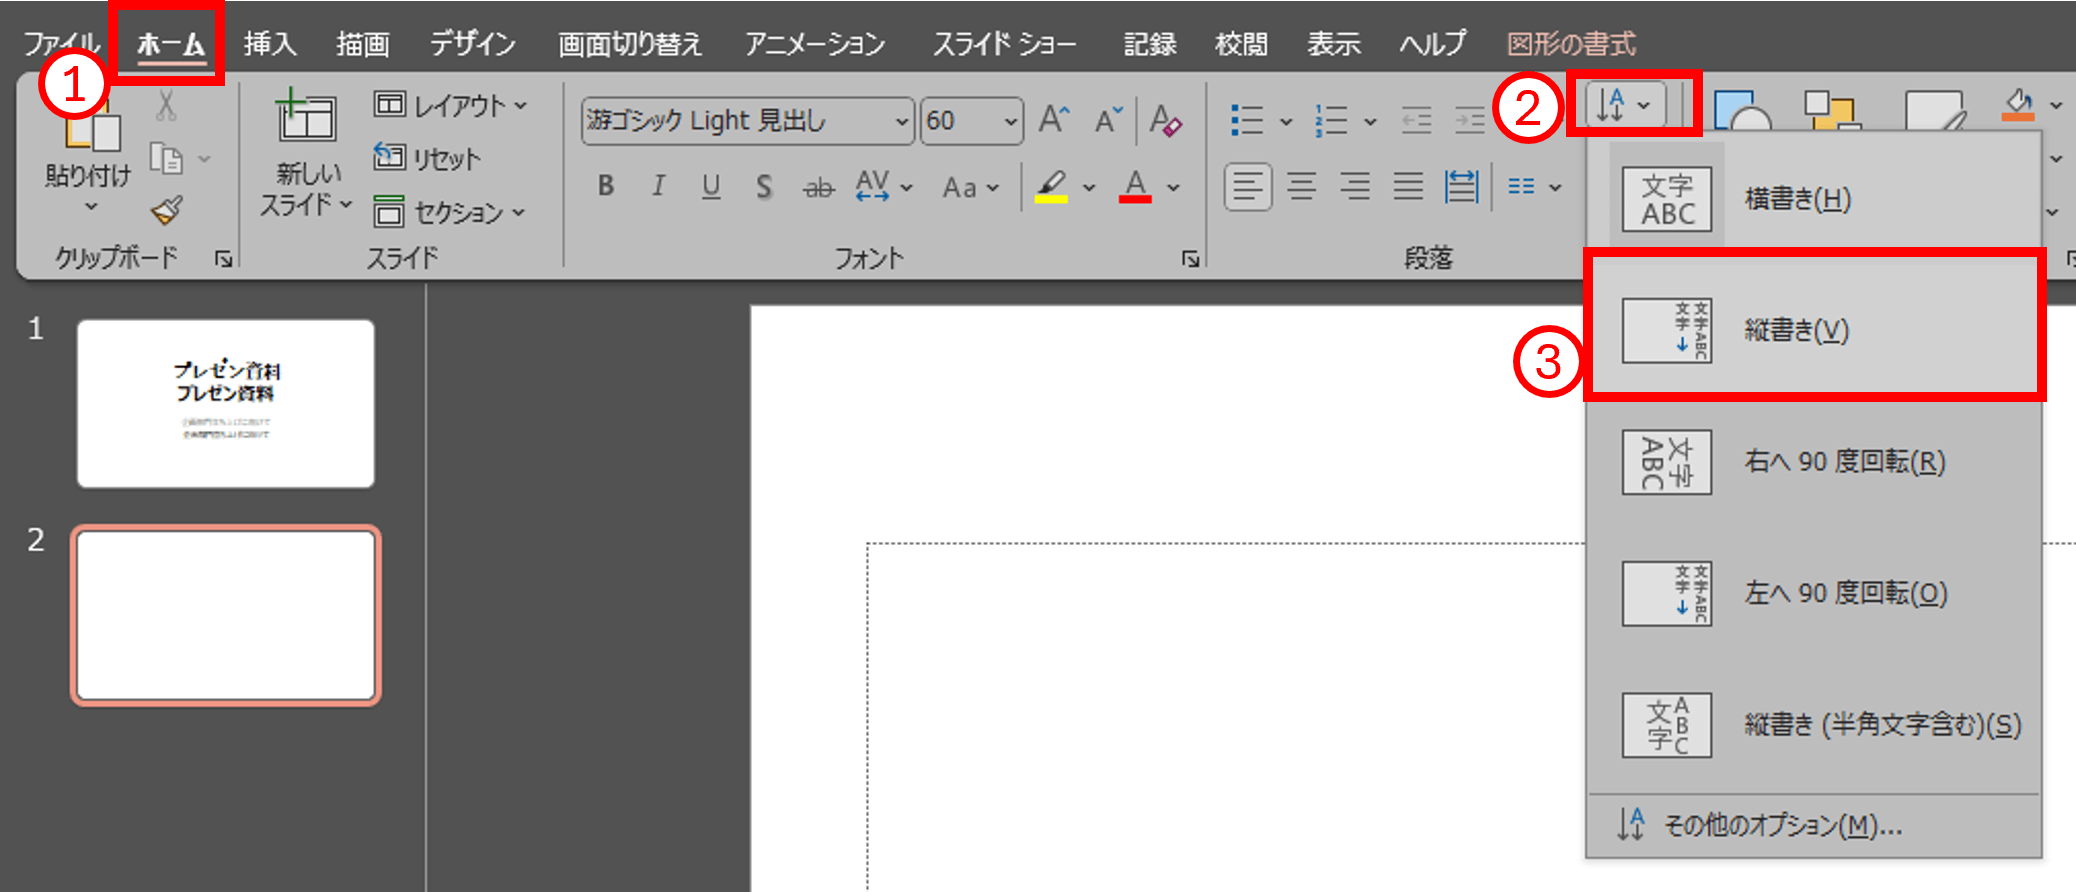Open その他のオプション(M)...
The image size is (2076, 892).
click(1812, 826)
